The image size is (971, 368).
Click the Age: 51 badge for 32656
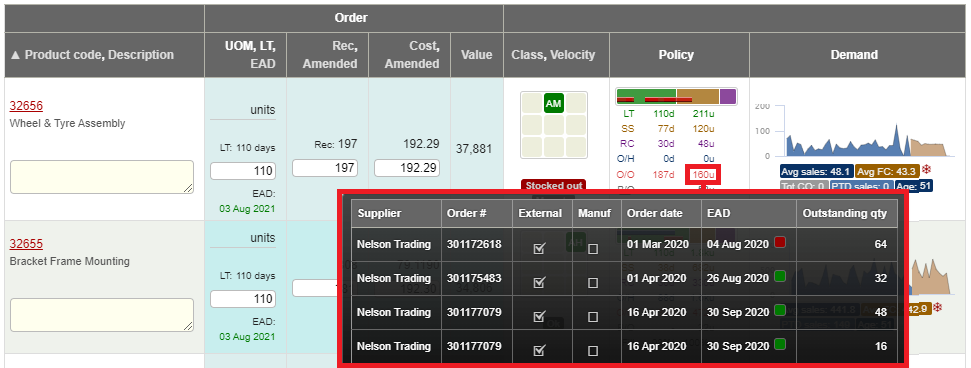click(915, 185)
